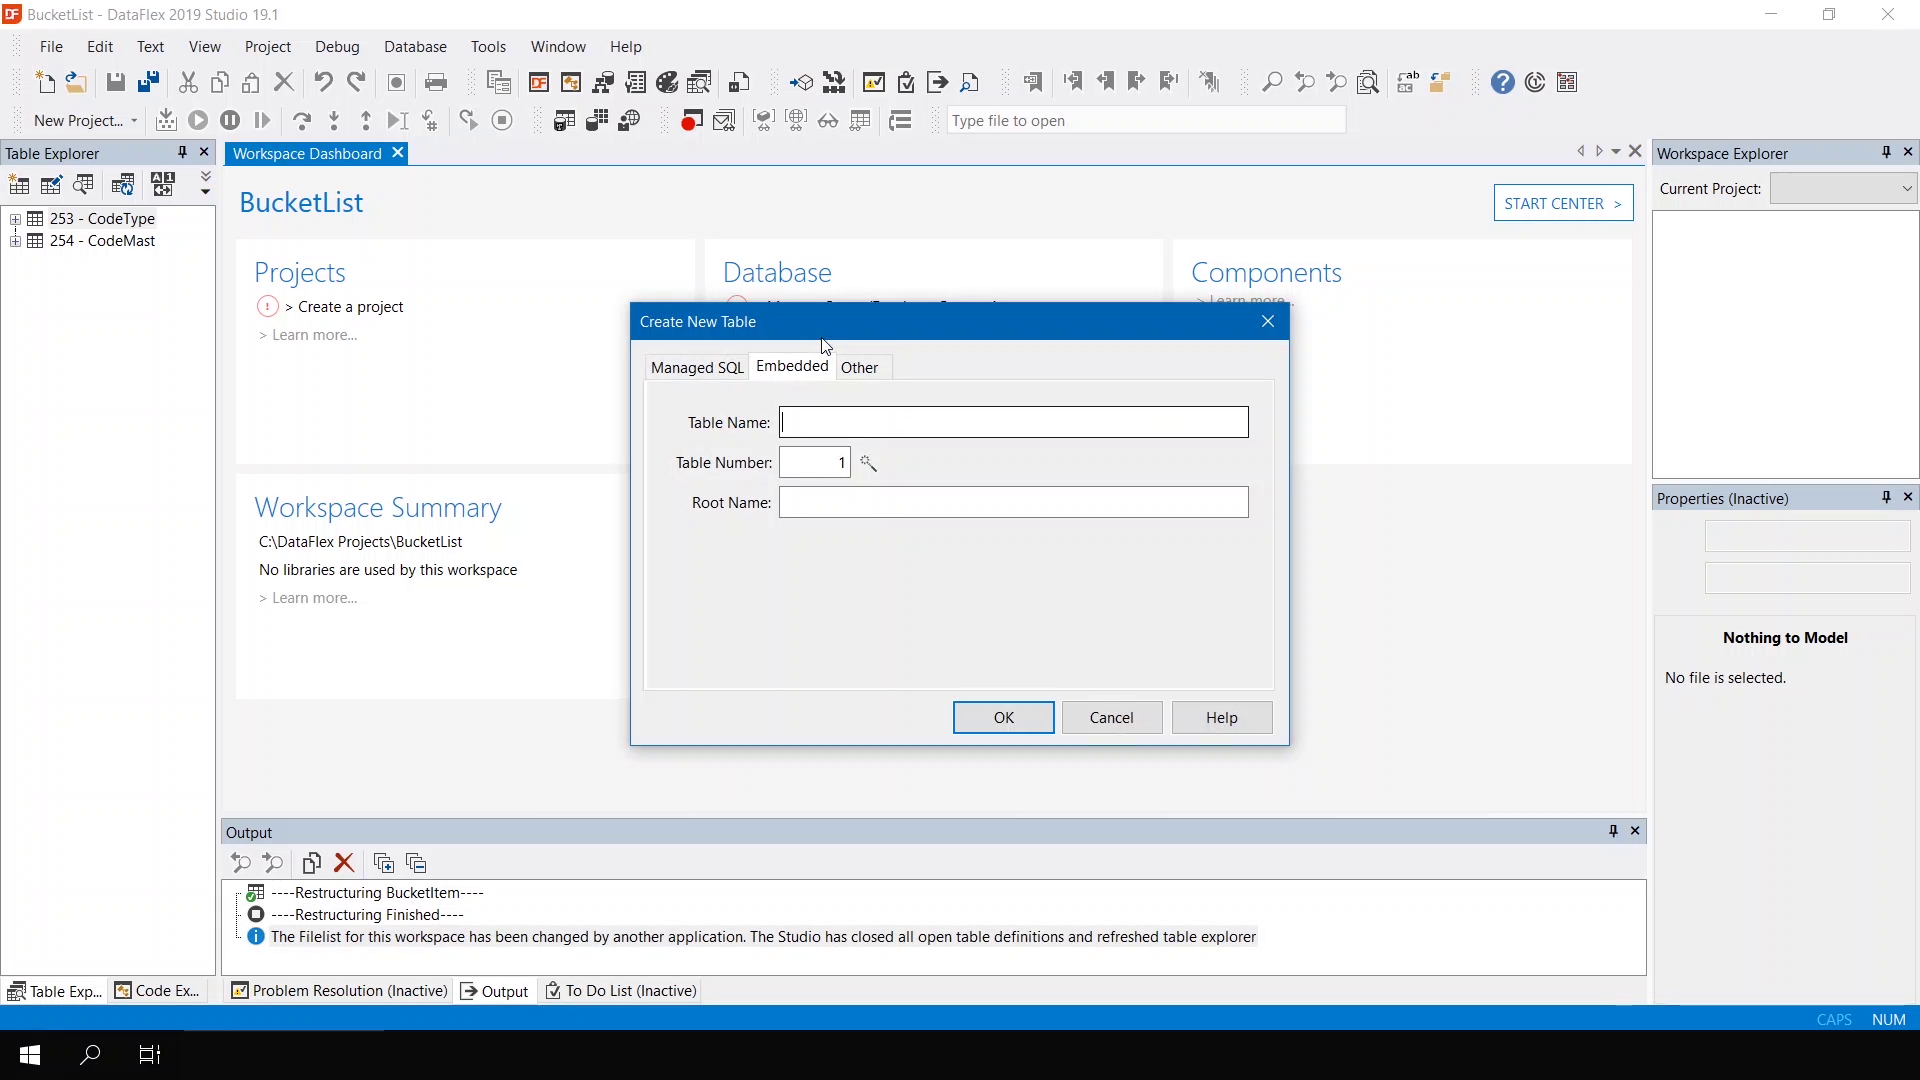Click the Find magnifier toolbar icon
This screenshot has height=1080, width=1920.
click(1271, 82)
